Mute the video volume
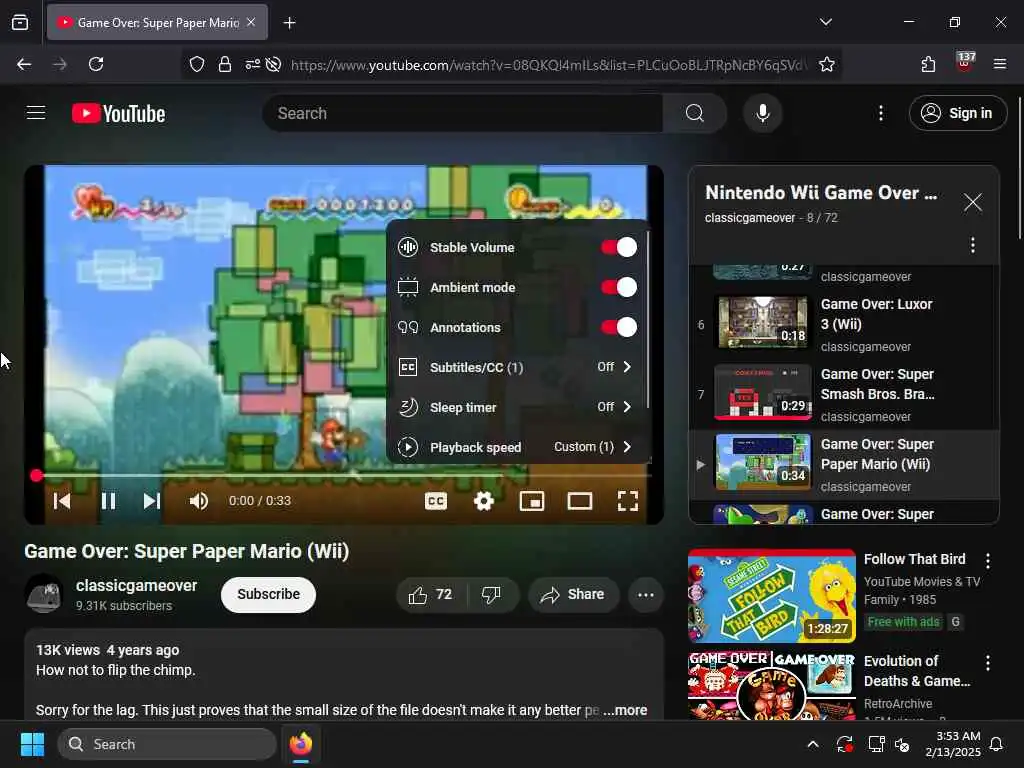This screenshot has height=768, width=1024. (x=198, y=501)
